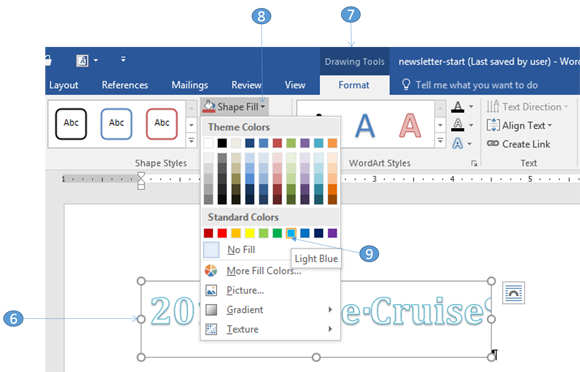
Task: Open the WordArt Styles dialog launcher
Action: tap(474, 163)
